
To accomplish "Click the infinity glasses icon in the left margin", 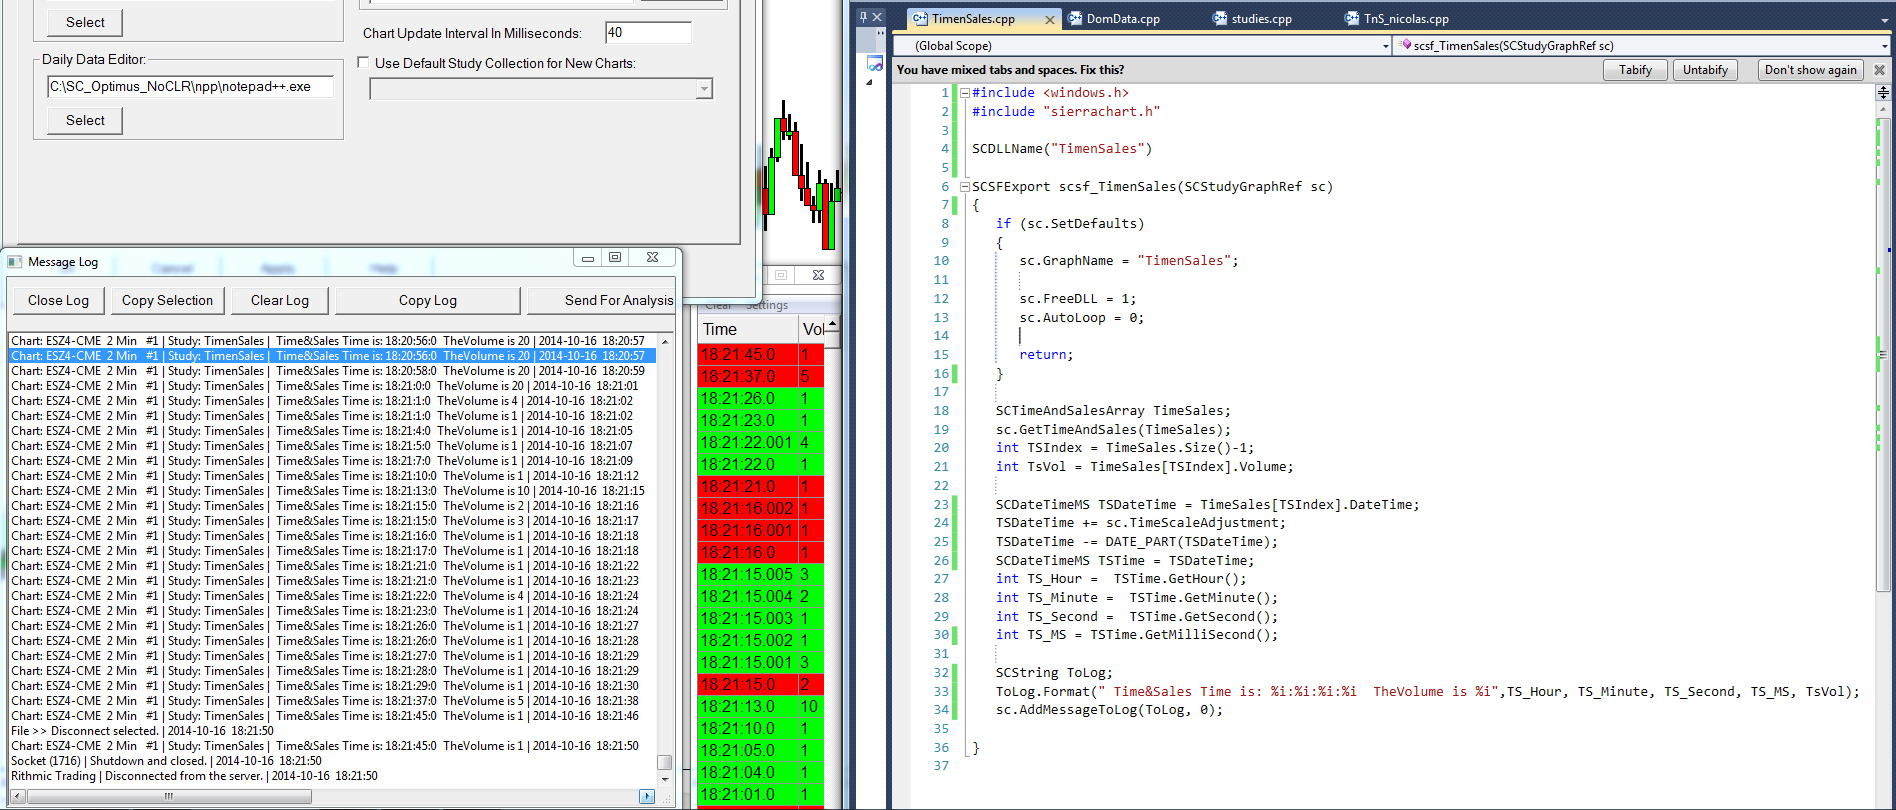I will (x=875, y=65).
